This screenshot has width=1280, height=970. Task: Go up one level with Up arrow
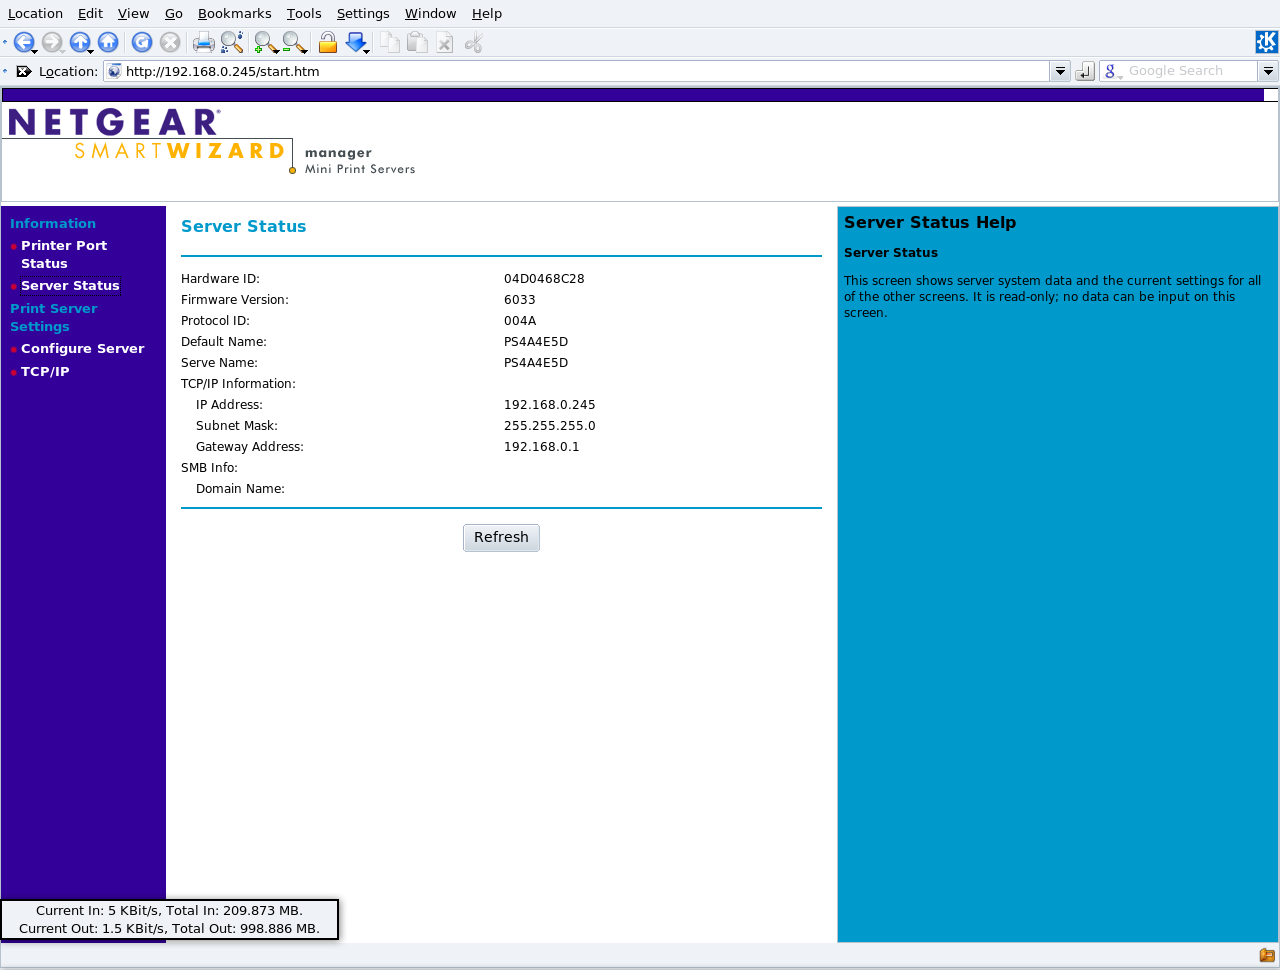[x=79, y=42]
